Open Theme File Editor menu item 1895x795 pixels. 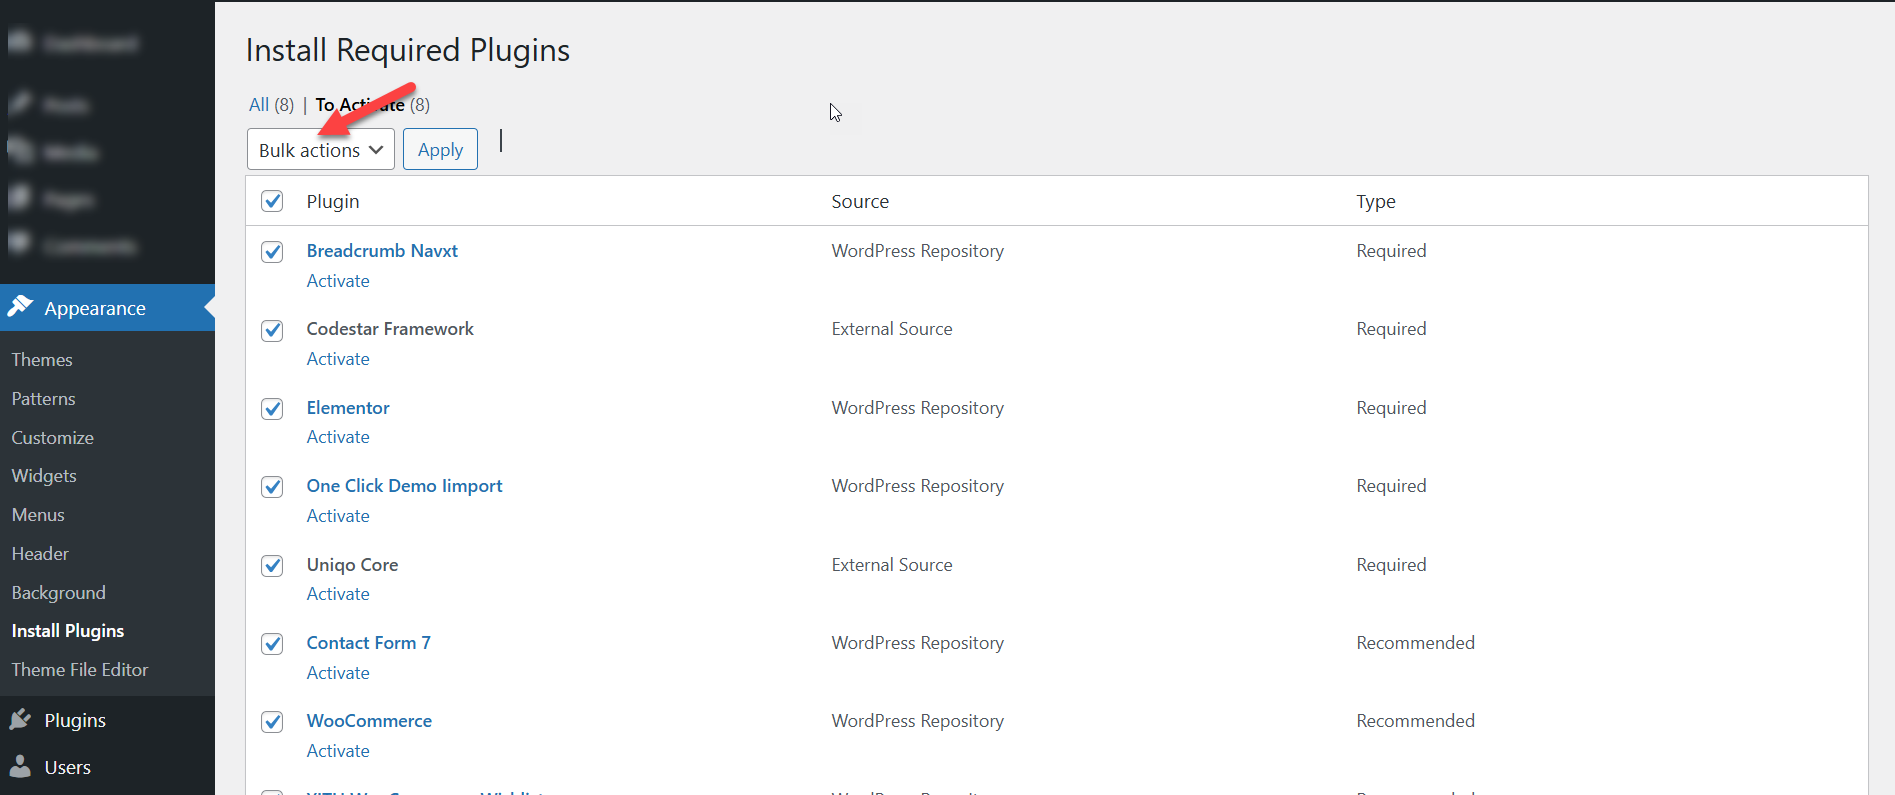pos(80,670)
